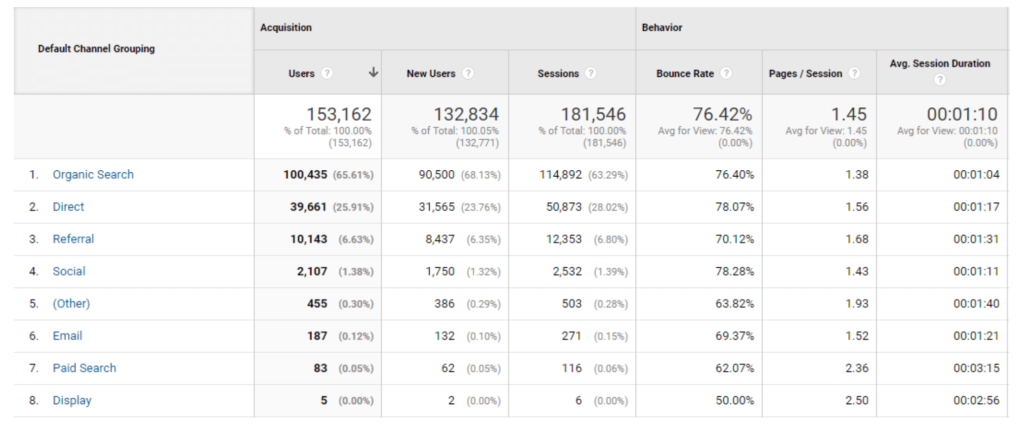Select total sessions value 181,546

pyautogui.click(x=594, y=115)
